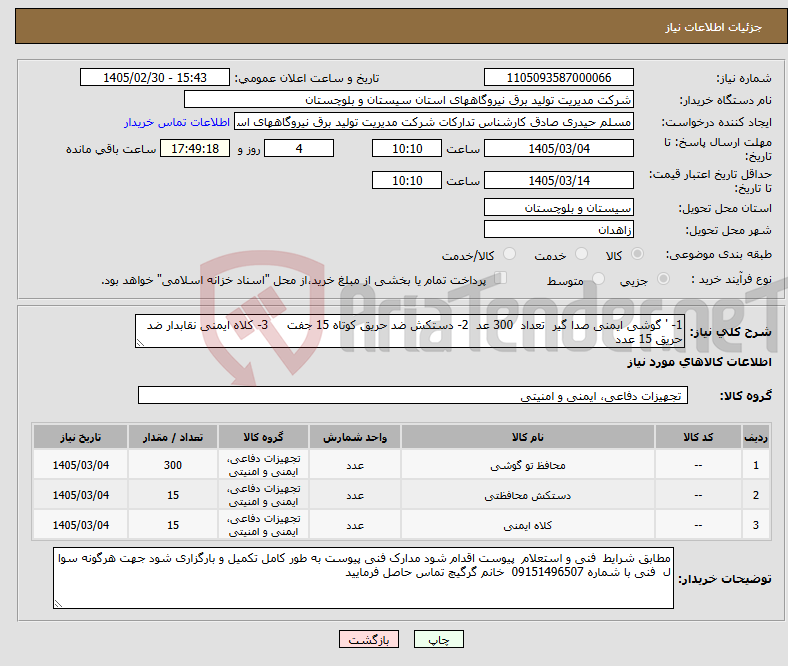Click the quantity 300 cell

click(173, 465)
